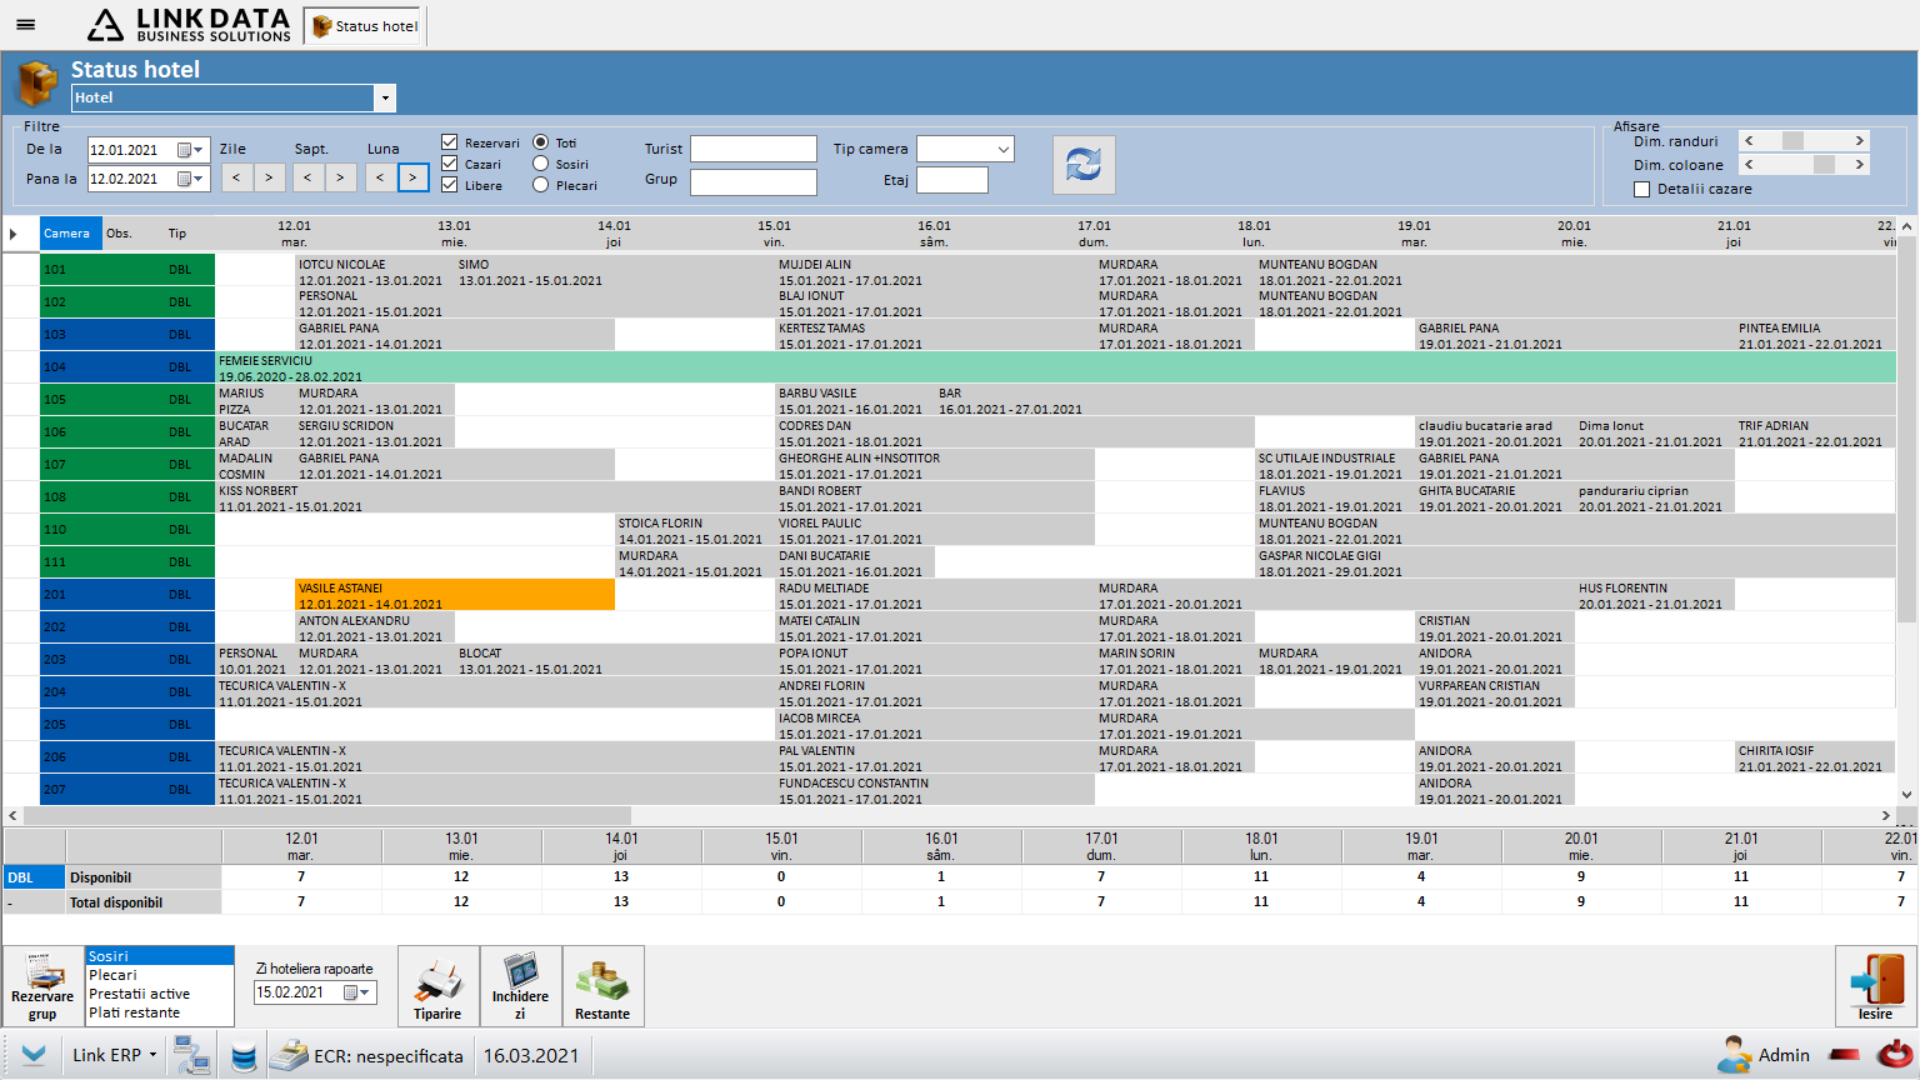This screenshot has width=1920, height=1080.
Task: Click the ECR cash register icon
Action: point(289,1055)
